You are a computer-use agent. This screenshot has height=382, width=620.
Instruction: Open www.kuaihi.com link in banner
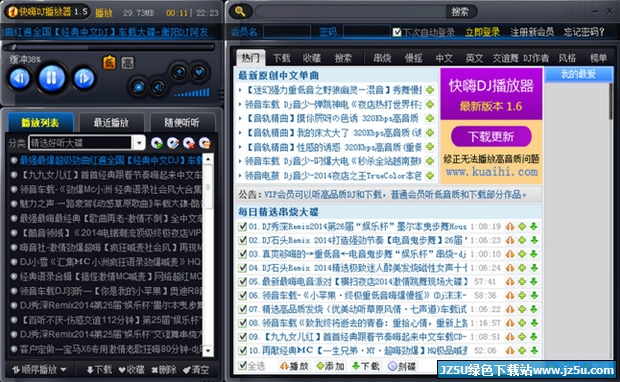coord(492,172)
